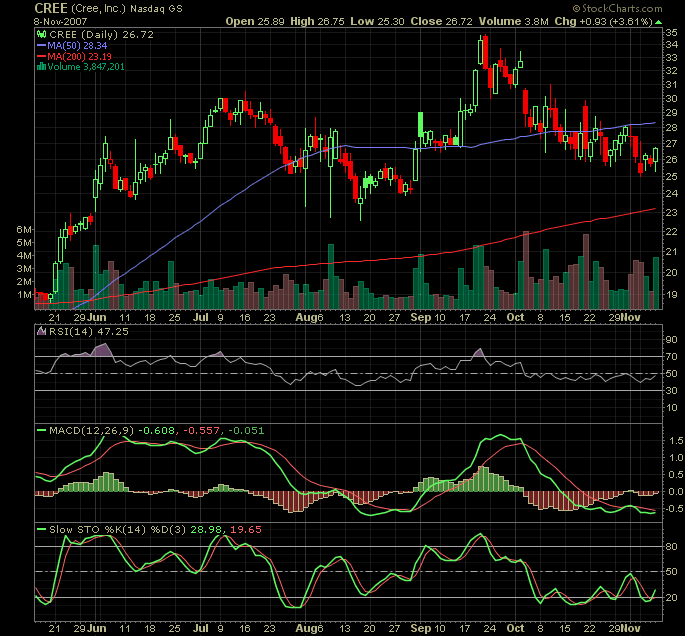This screenshot has width=685, height=636.
Task: Click the 19 label on the price axis
Action: pyautogui.click(x=671, y=294)
